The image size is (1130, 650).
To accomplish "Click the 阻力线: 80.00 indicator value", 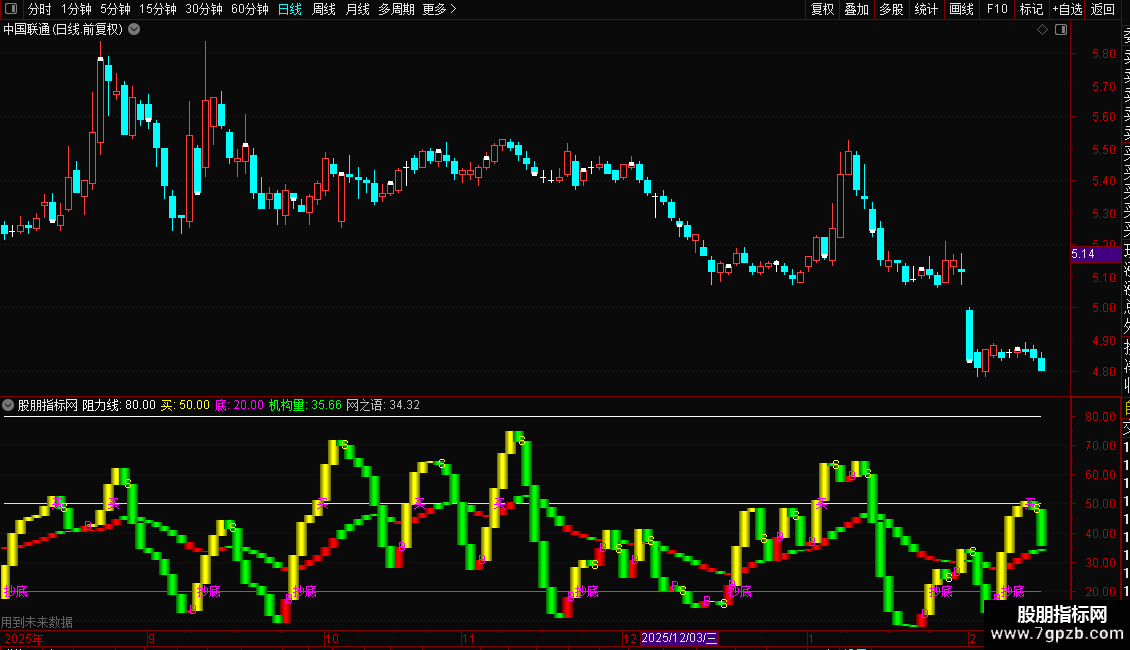I will point(119,405).
